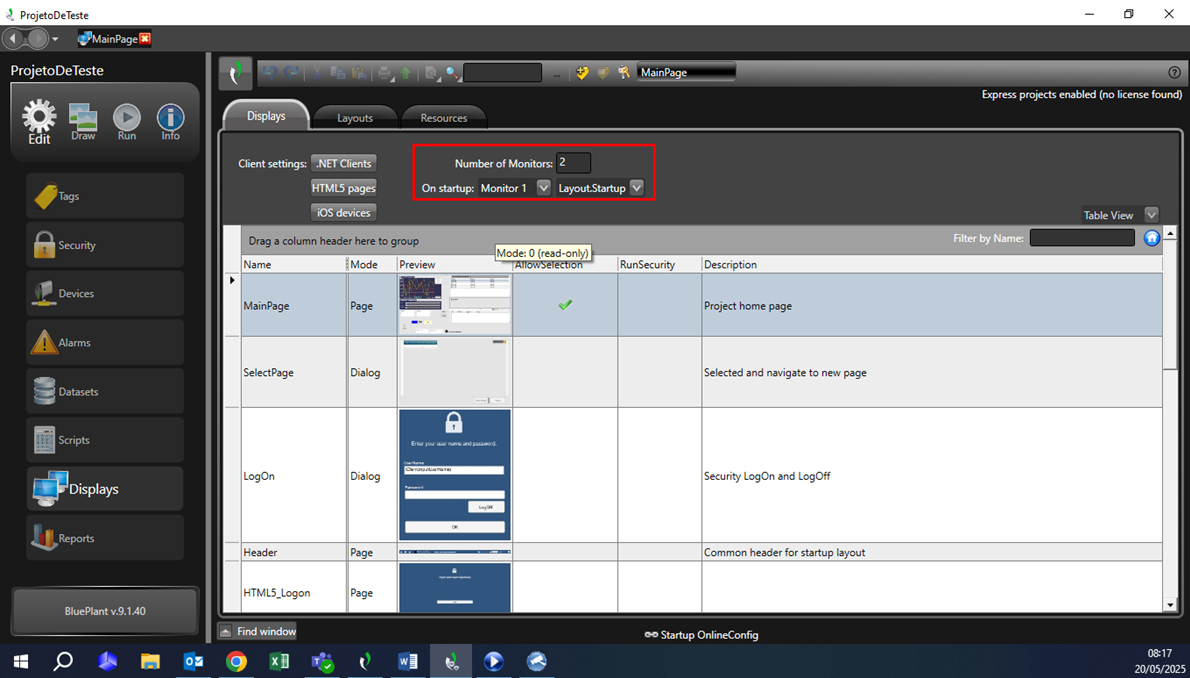Screen dimensions: 1190x678
Task: Click the SelectPage preview thumbnail
Action: coord(455,372)
